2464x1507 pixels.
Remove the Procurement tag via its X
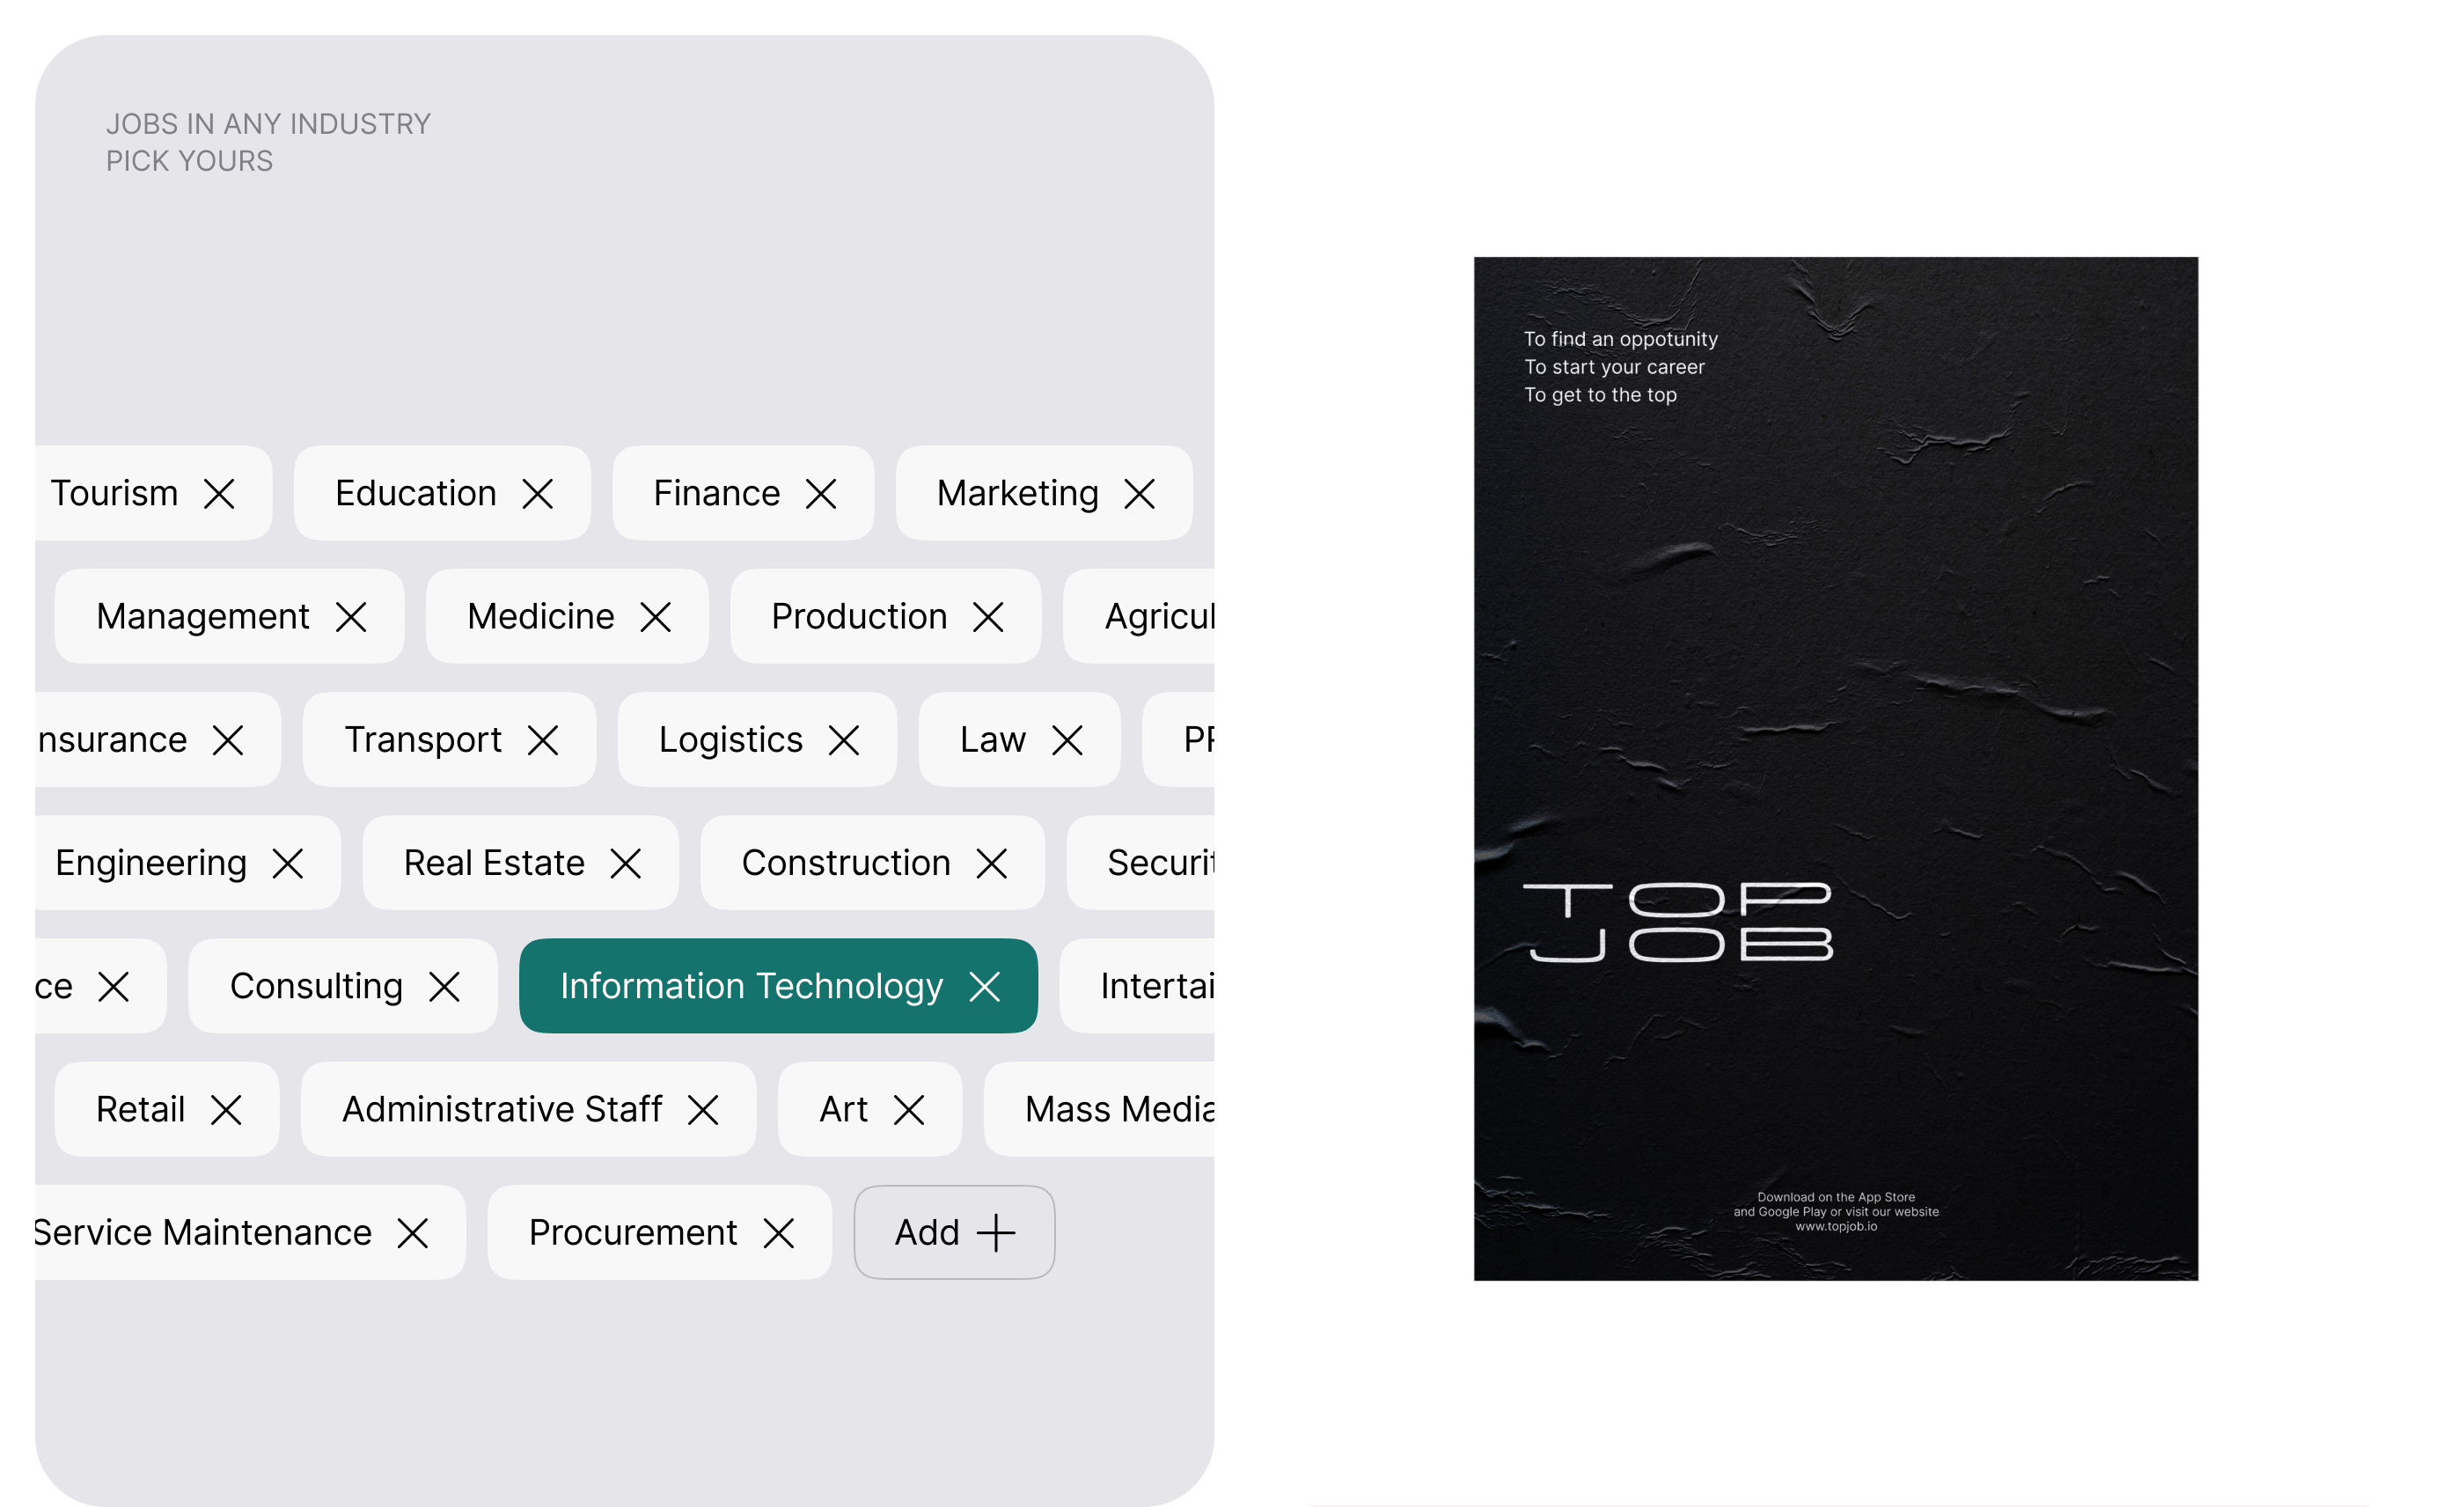(x=779, y=1233)
